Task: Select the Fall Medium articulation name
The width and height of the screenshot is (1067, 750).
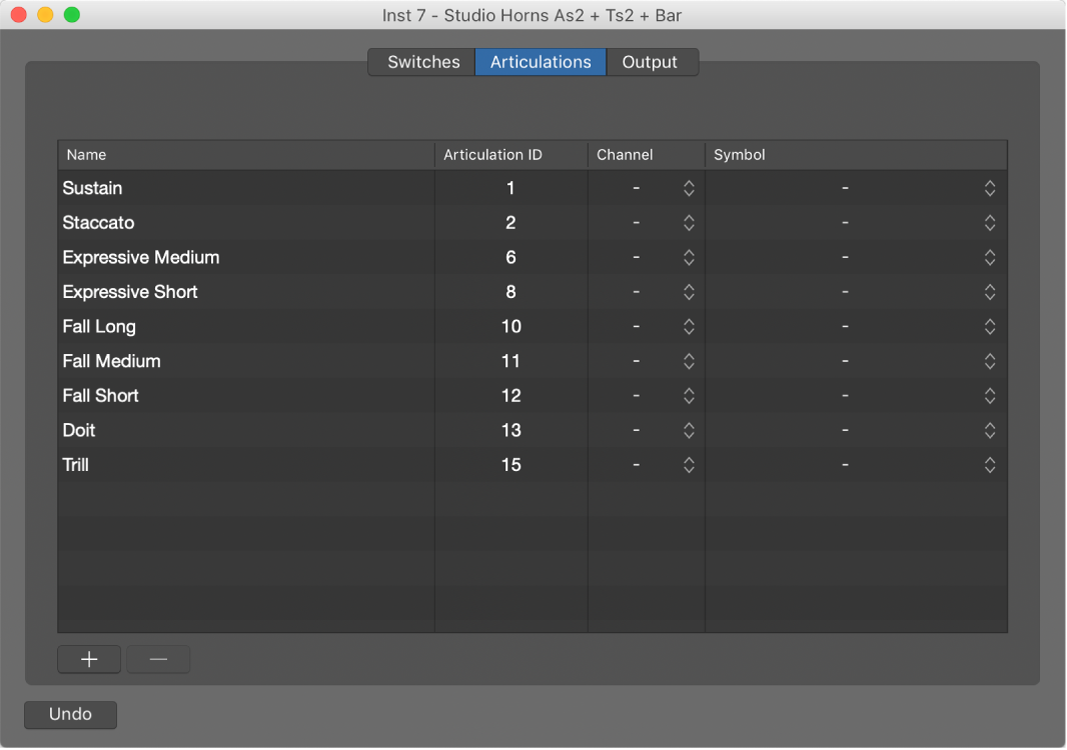Action: [x=112, y=361]
